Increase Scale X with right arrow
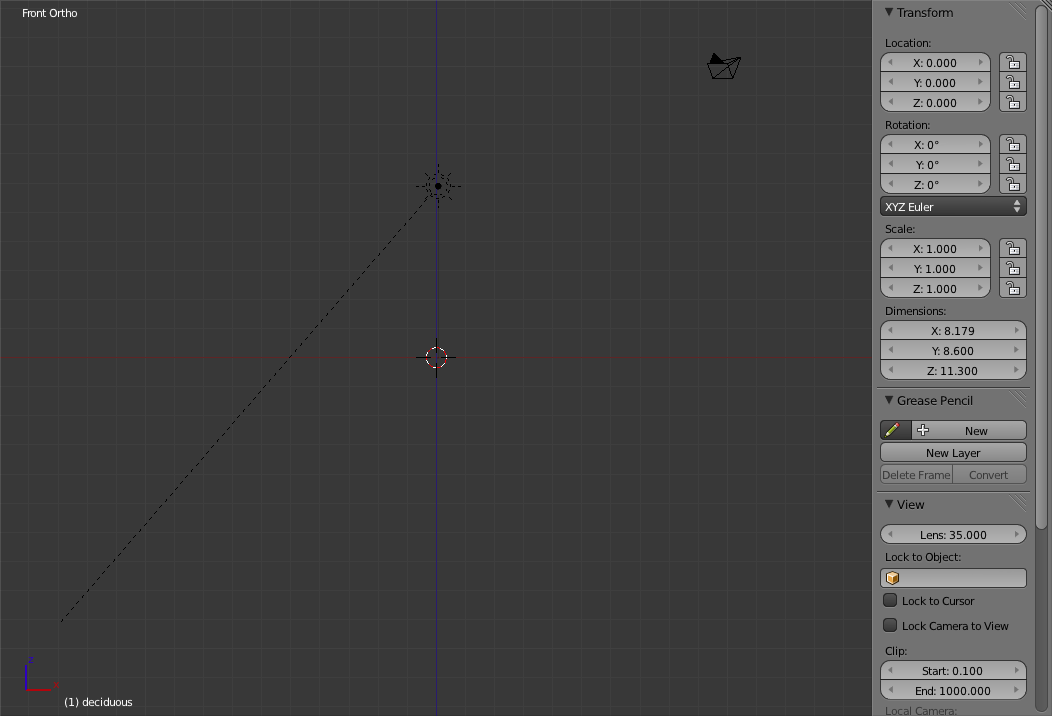Image resolution: width=1052 pixels, height=716 pixels. pos(981,248)
